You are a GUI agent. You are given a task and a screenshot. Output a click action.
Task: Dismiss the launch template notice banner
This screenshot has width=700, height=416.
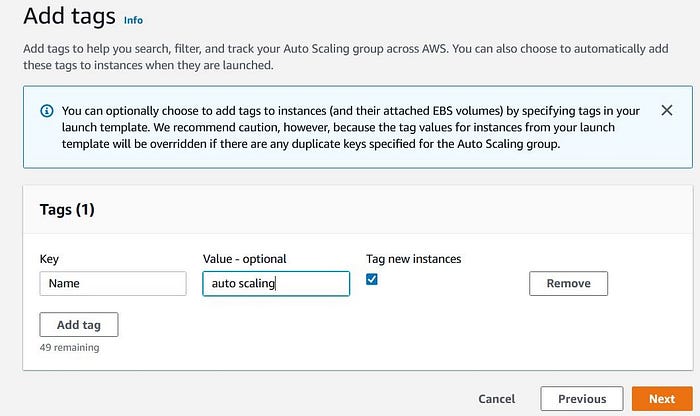667,110
